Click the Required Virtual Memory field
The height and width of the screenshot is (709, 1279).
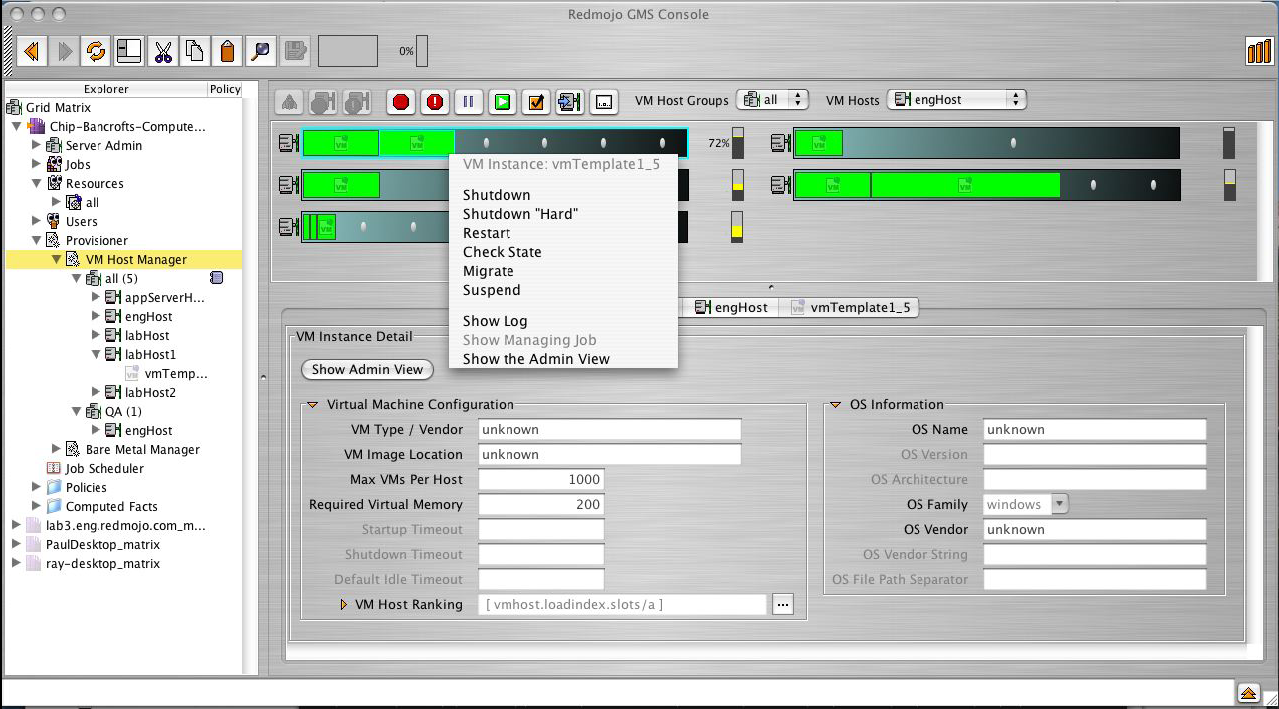point(541,504)
